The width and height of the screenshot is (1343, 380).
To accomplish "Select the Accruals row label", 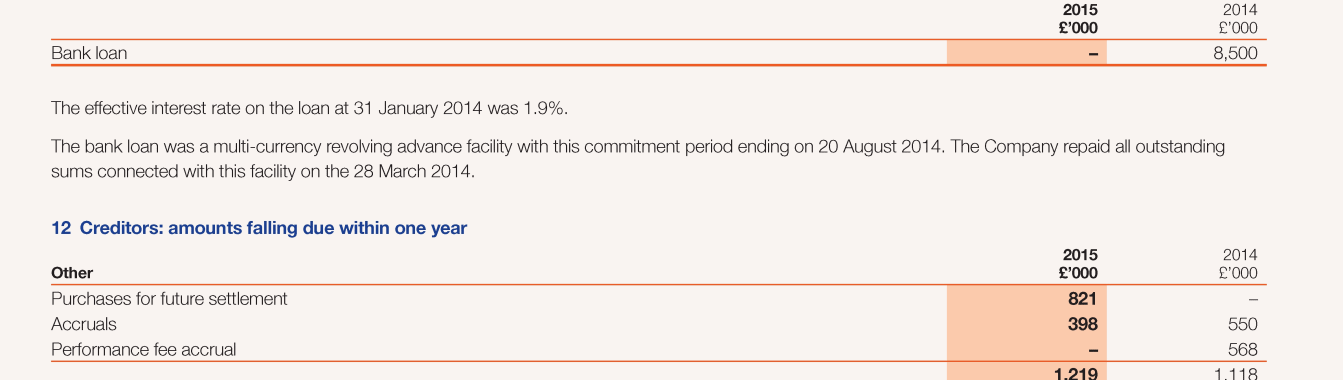I will click(84, 324).
